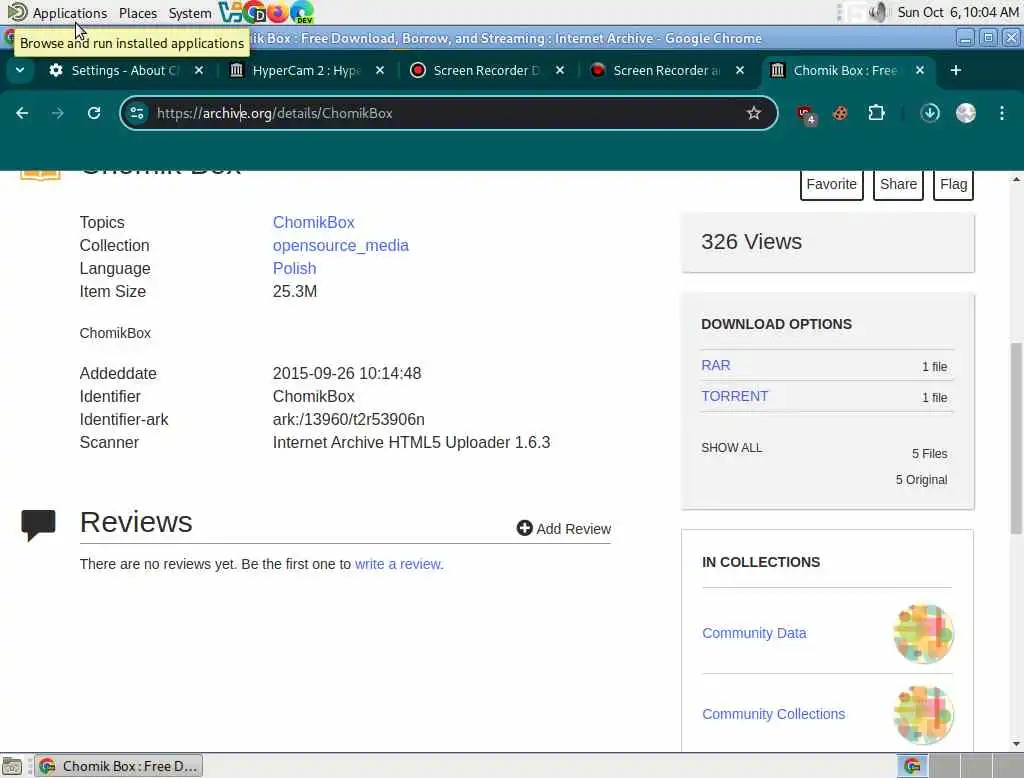Open the Places menu
This screenshot has width=1024, height=778.
coord(138,12)
